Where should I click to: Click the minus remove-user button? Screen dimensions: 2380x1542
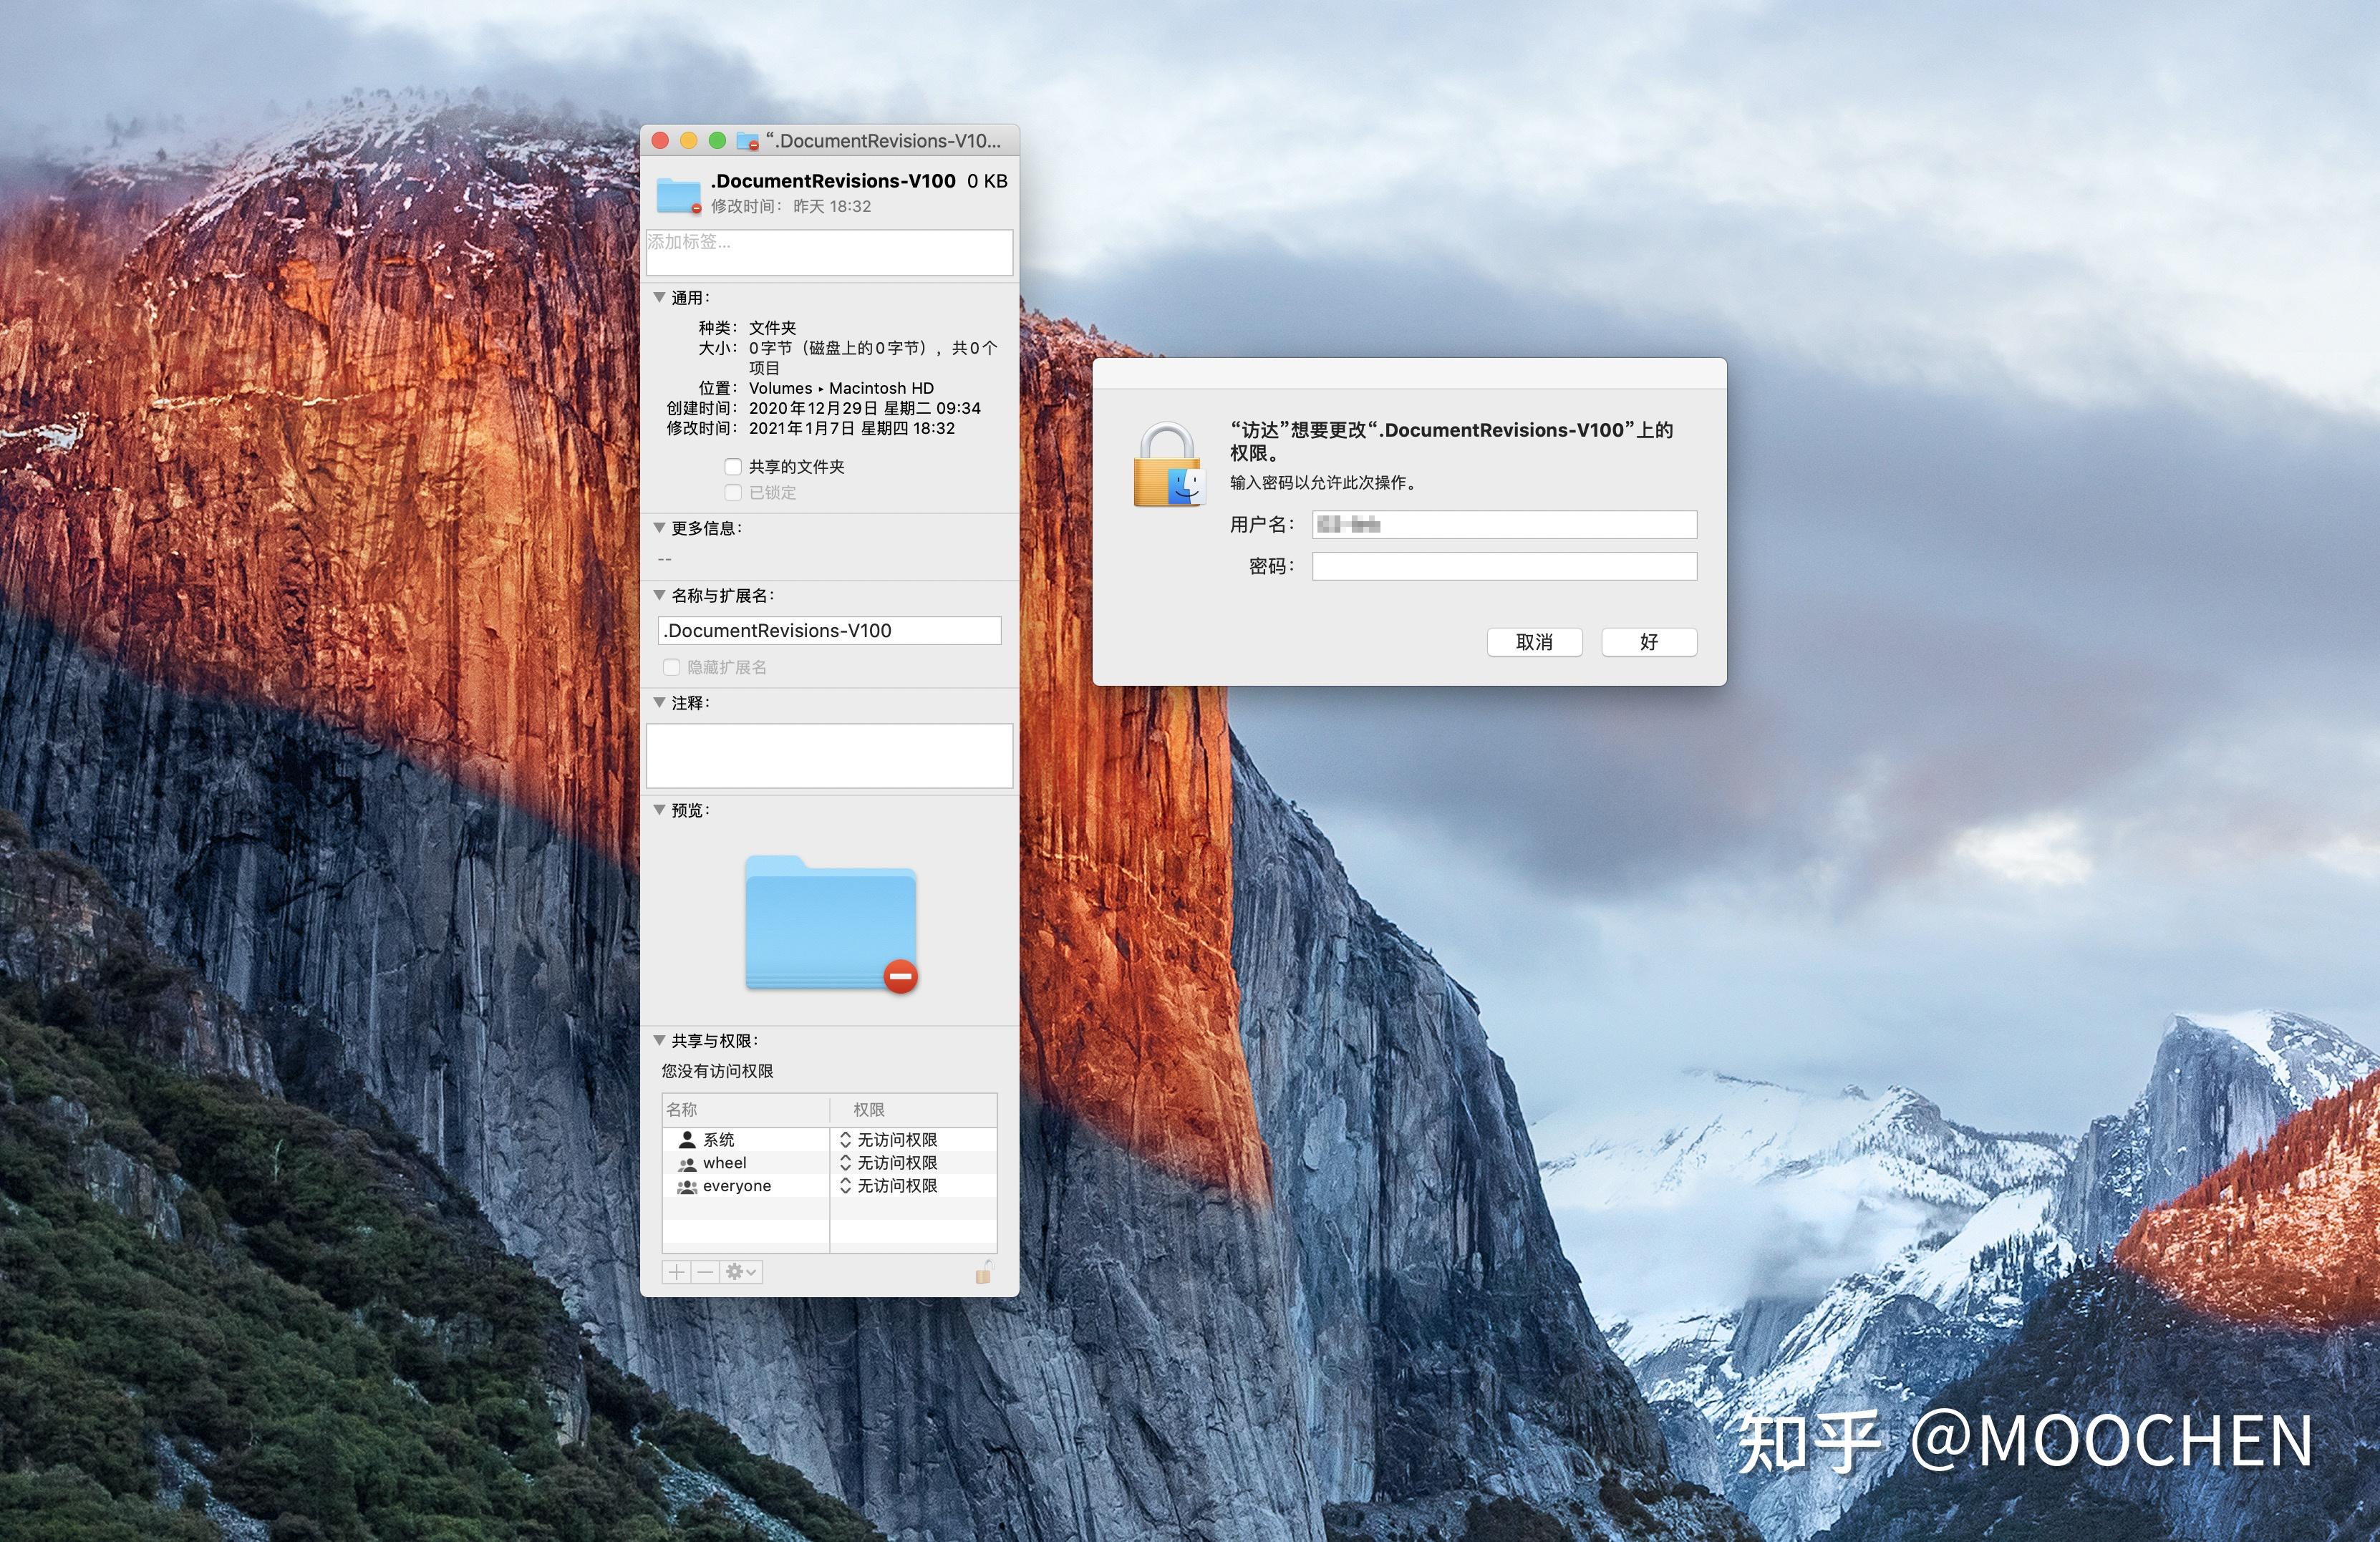click(x=705, y=1272)
